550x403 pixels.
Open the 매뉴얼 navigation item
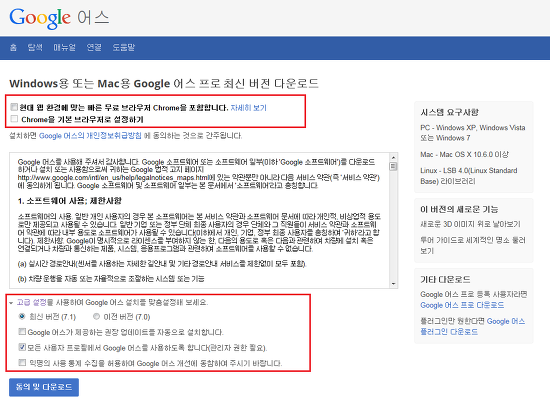click(x=64, y=47)
